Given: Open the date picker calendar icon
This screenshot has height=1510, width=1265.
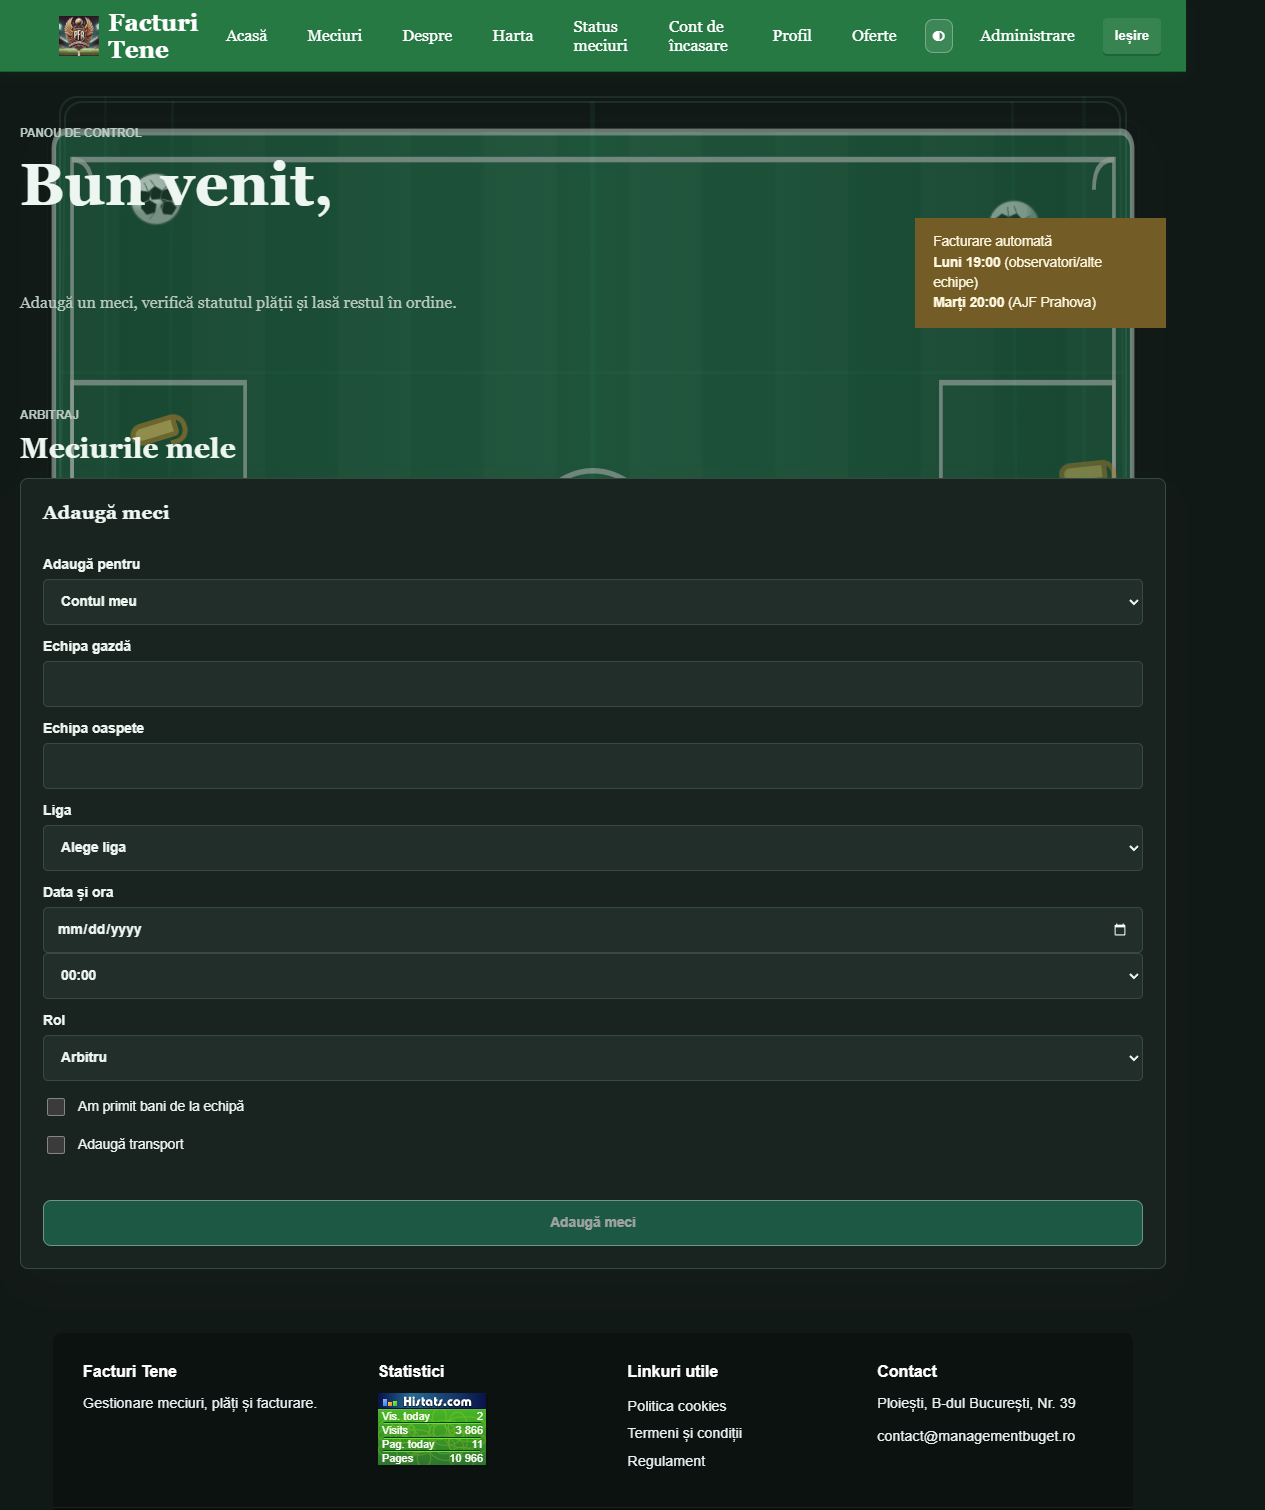Looking at the screenshot, I should (x=1119, y=930).
